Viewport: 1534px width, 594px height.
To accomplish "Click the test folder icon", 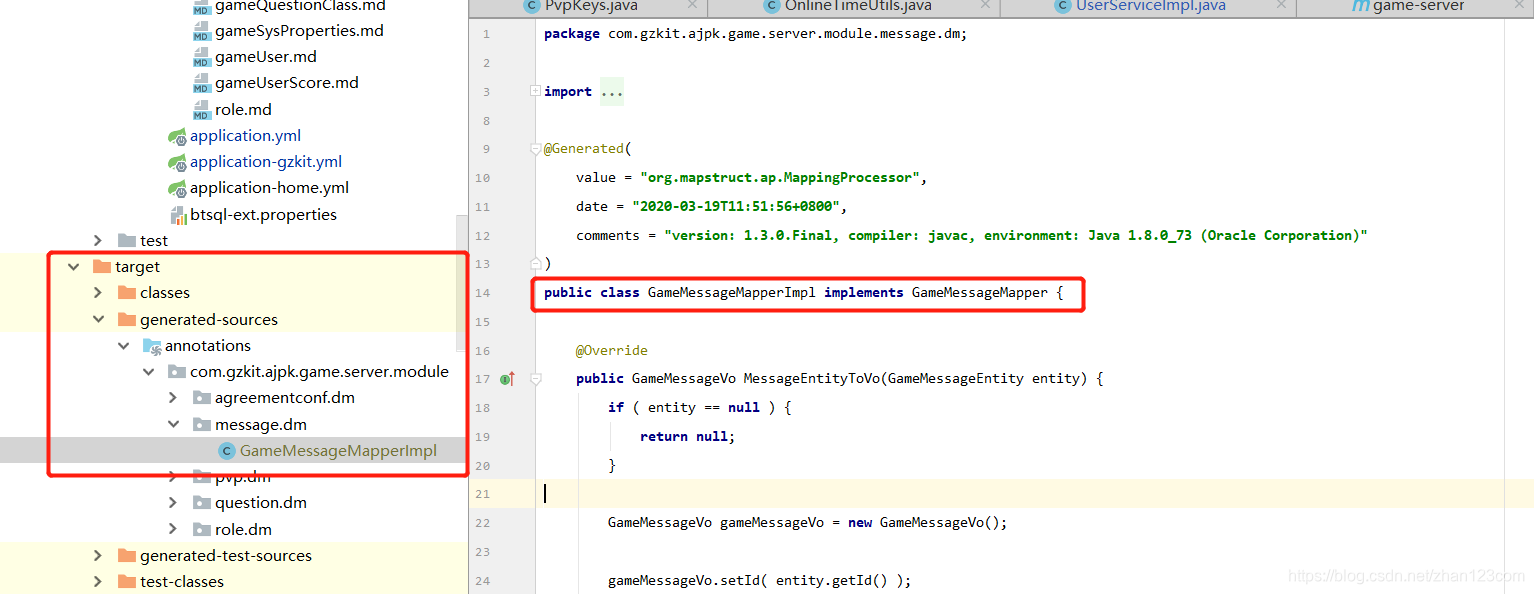I will [126, 241].
